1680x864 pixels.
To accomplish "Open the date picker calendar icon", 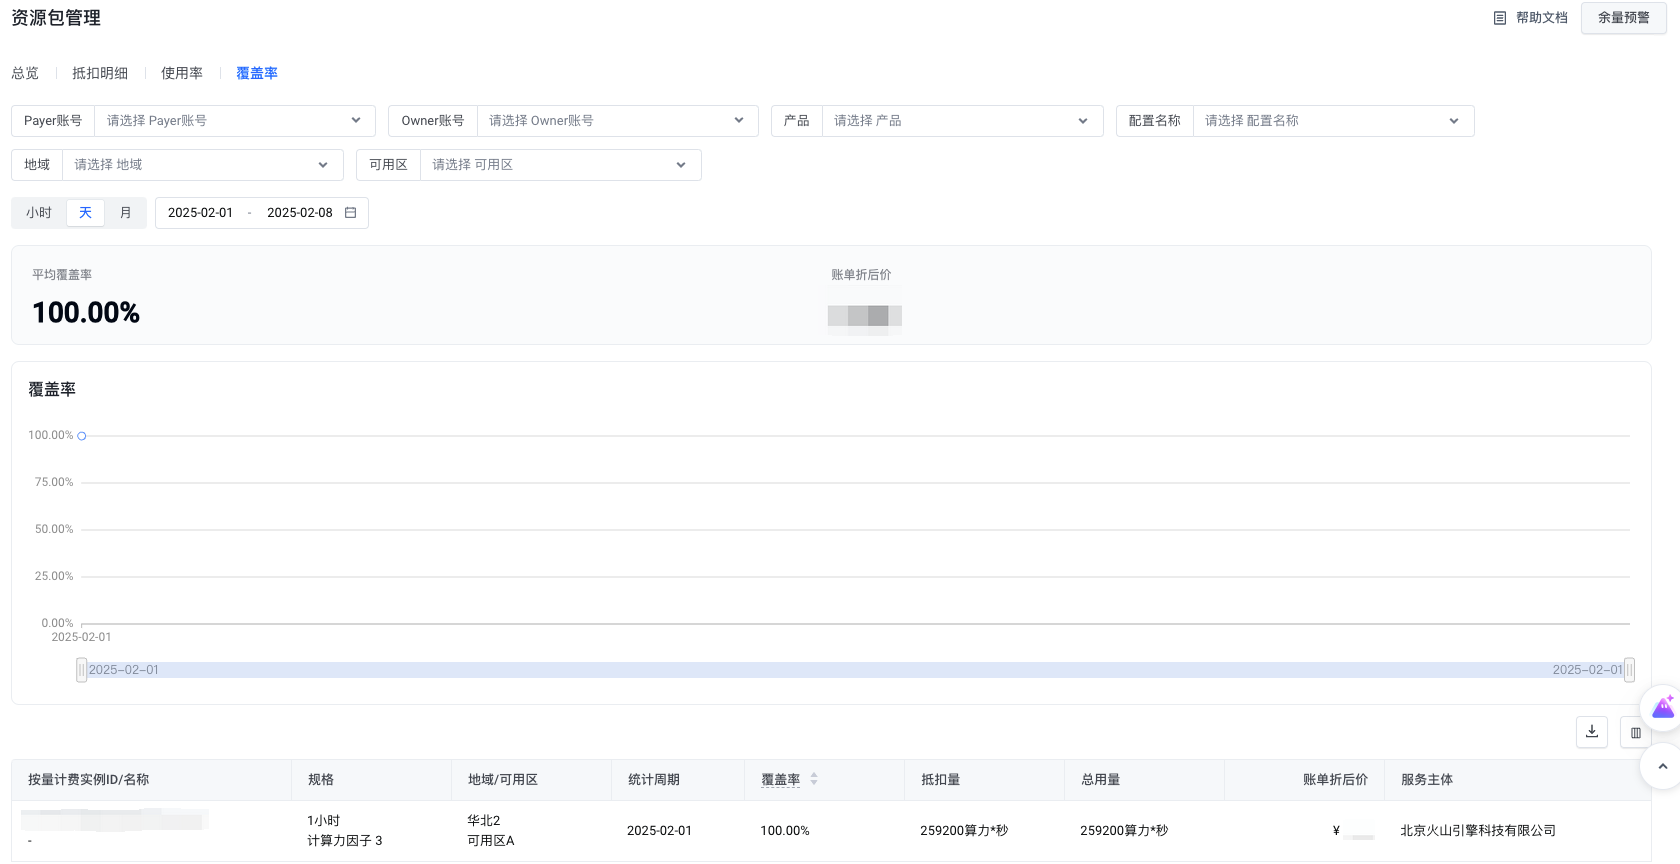I will [351, 213].
